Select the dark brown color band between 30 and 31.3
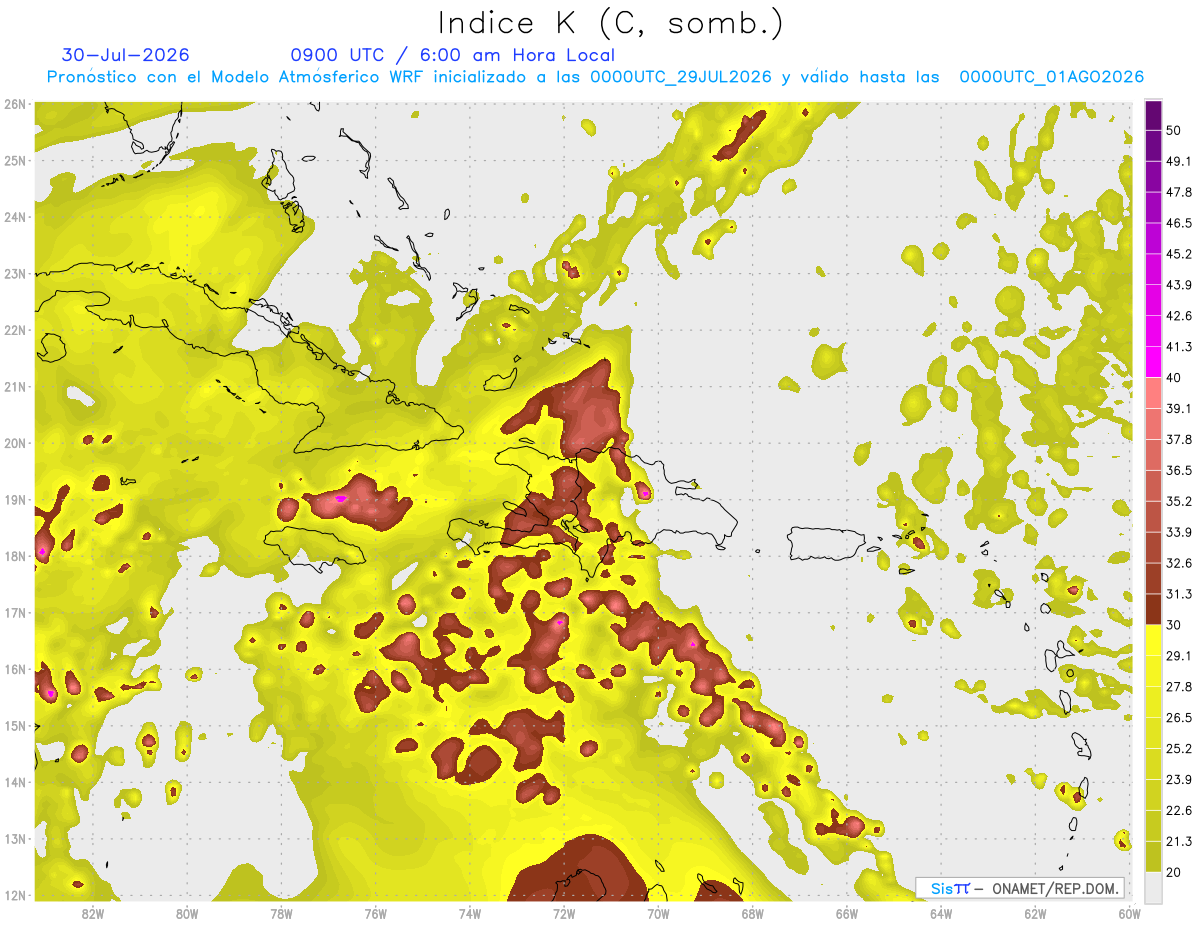Viewport: 1200px width, 927px height. 1153,609
